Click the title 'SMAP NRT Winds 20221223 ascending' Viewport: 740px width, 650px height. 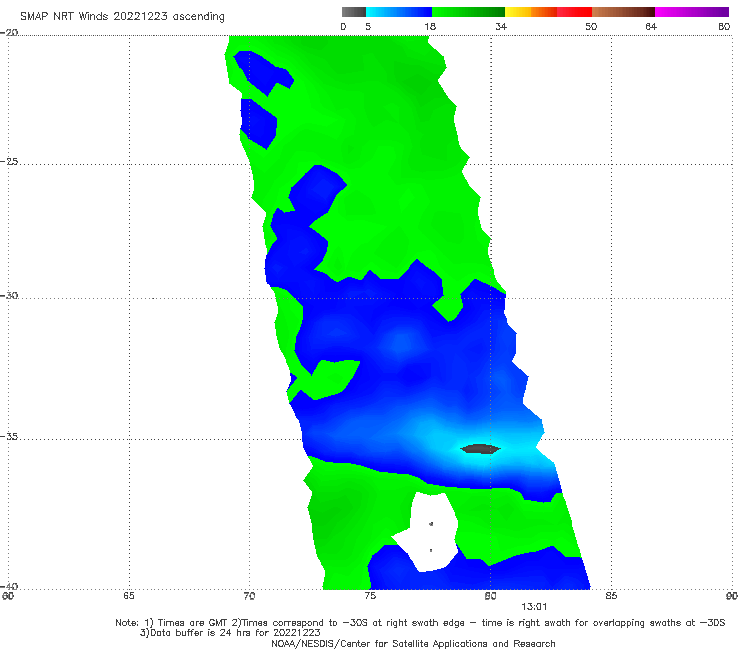coord(122,16)
